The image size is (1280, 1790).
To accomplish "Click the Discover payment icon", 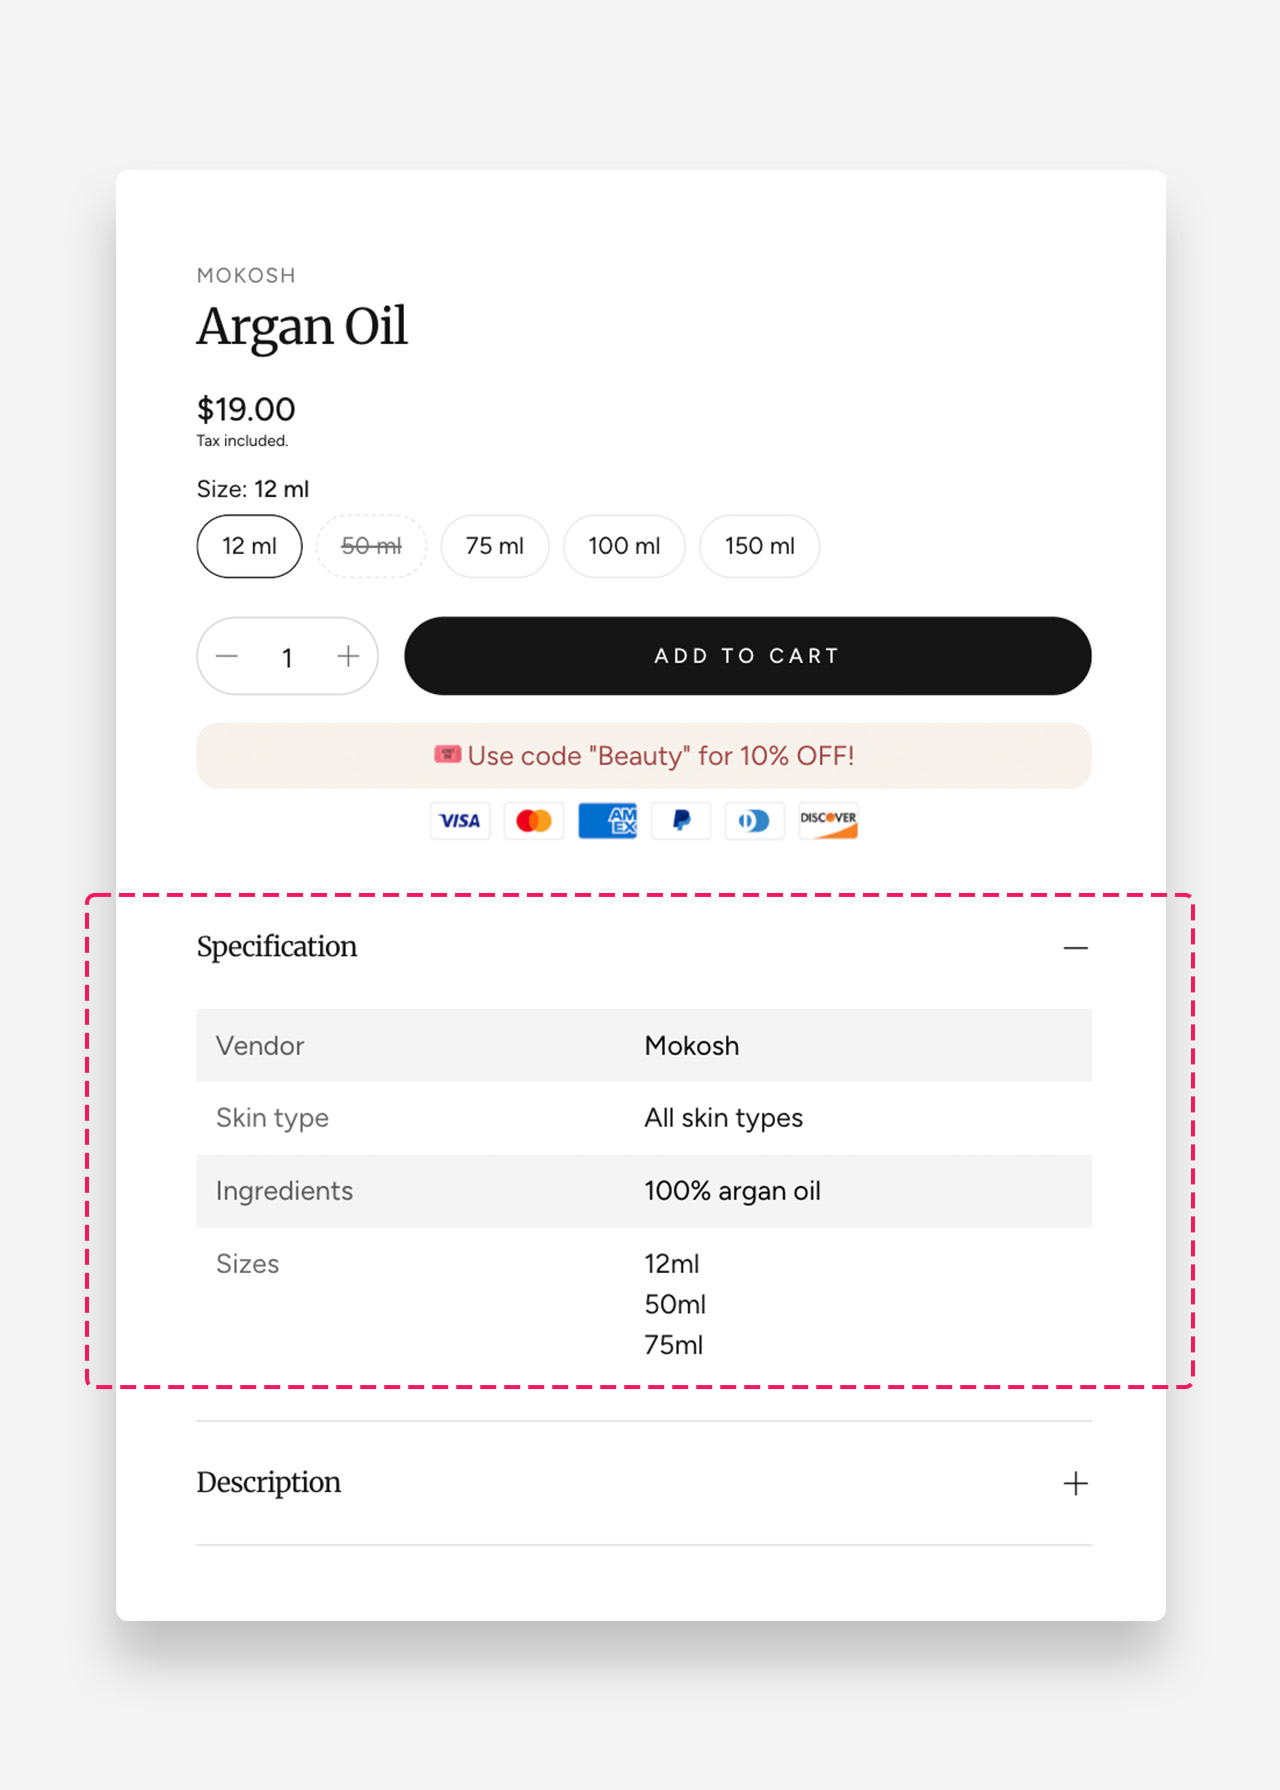I will 828,821.
